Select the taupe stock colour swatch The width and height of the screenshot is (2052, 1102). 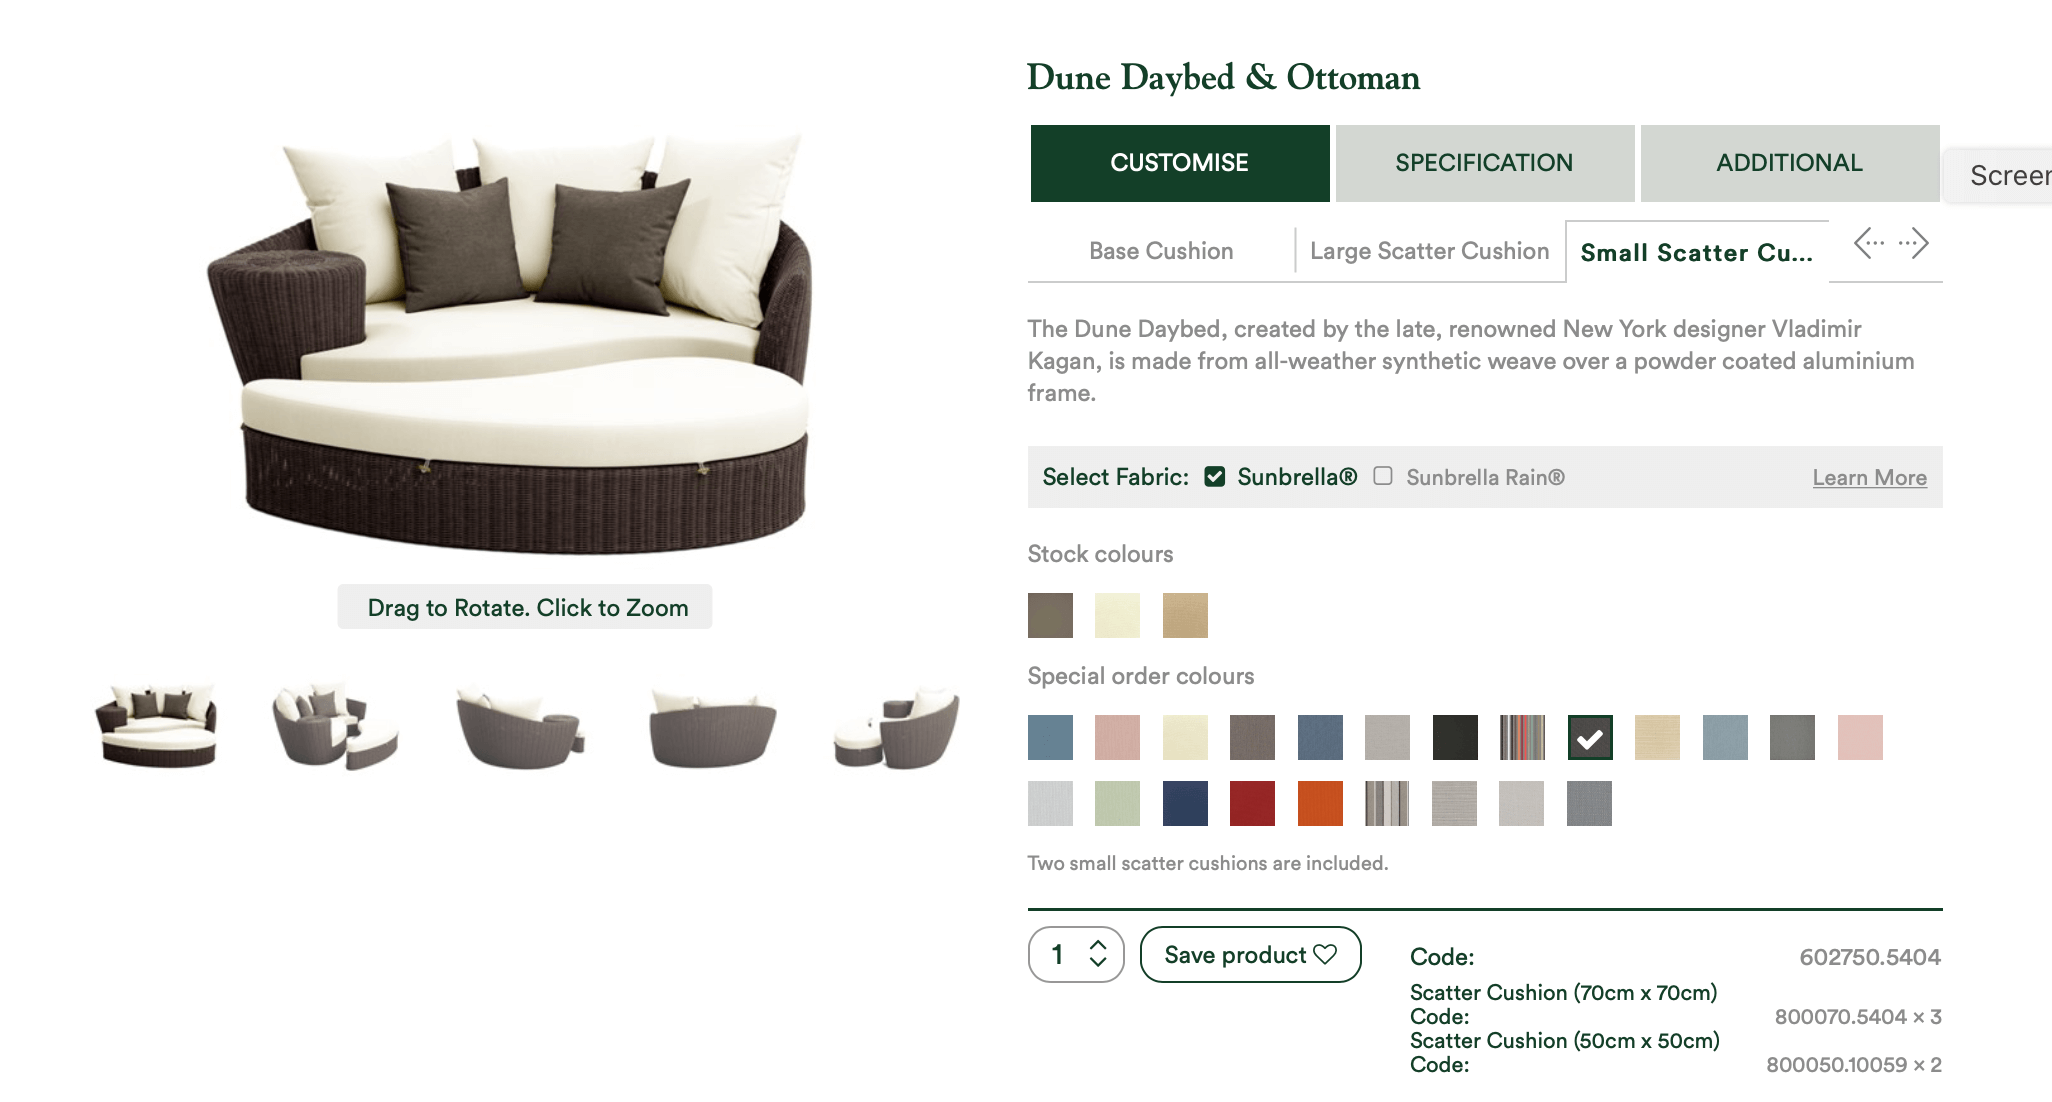(1050, 616)
